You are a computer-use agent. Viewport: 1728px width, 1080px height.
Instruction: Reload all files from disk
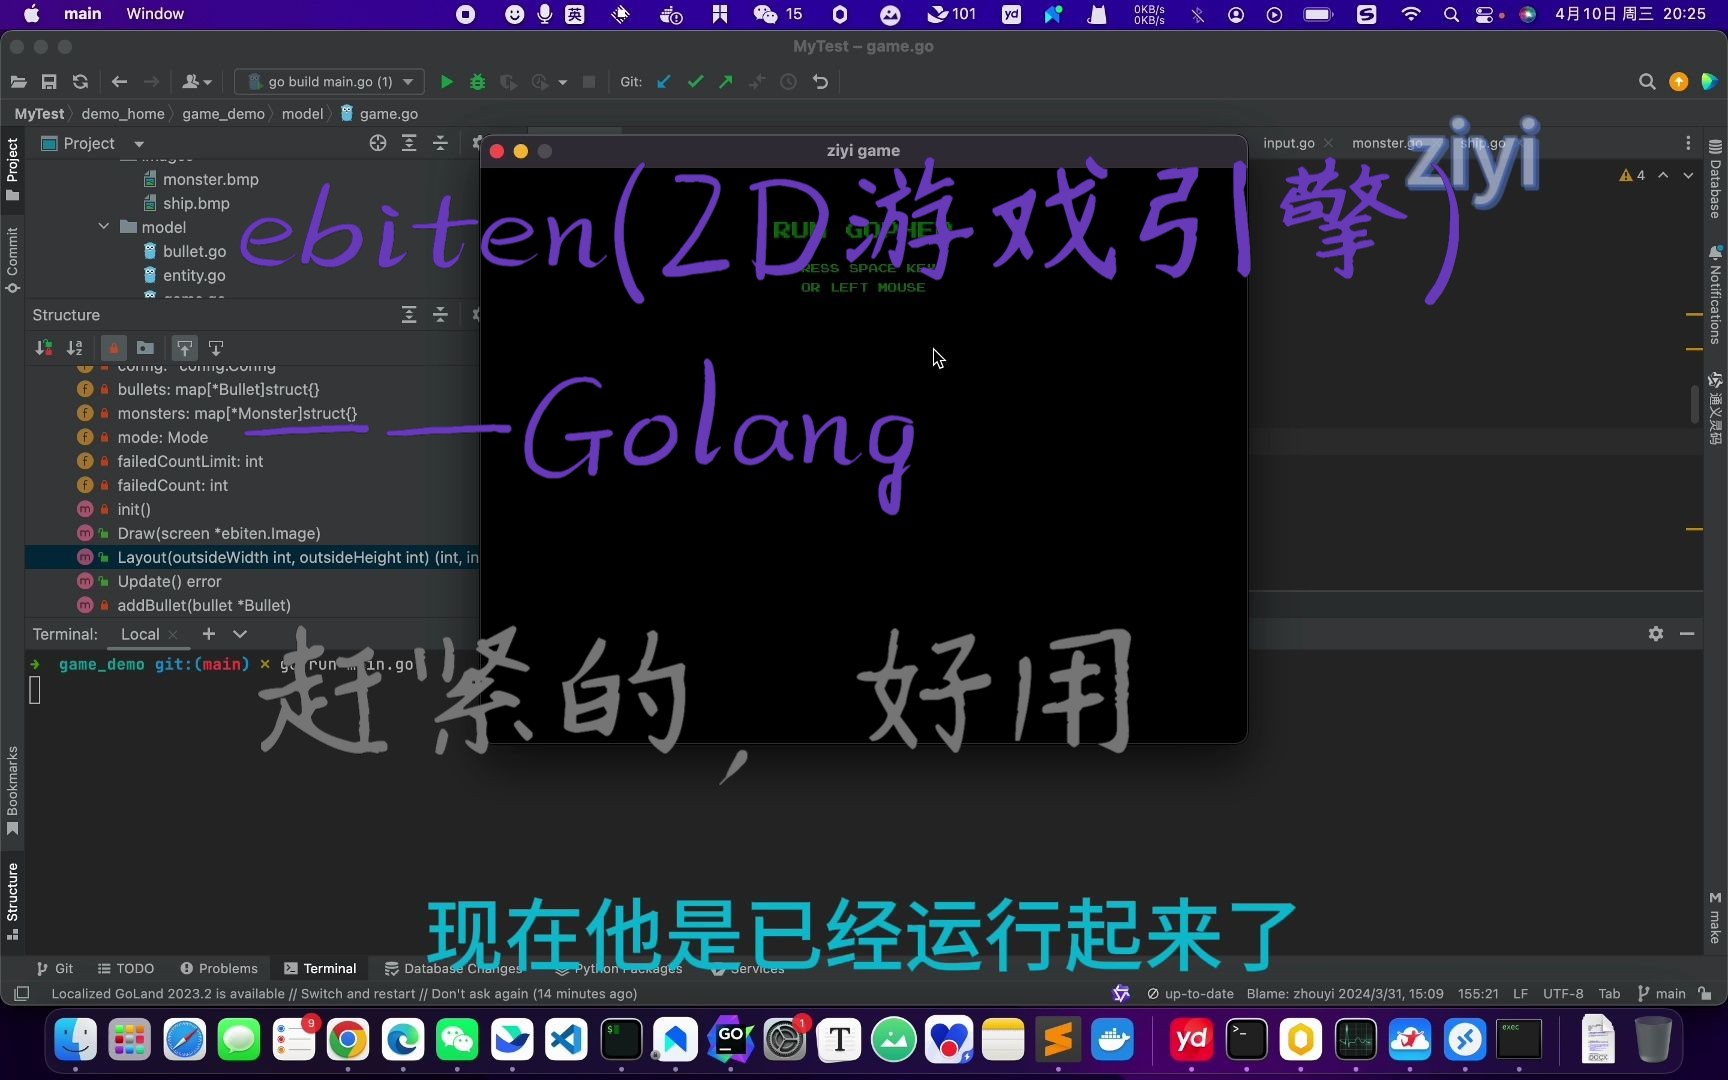point(80,82)
